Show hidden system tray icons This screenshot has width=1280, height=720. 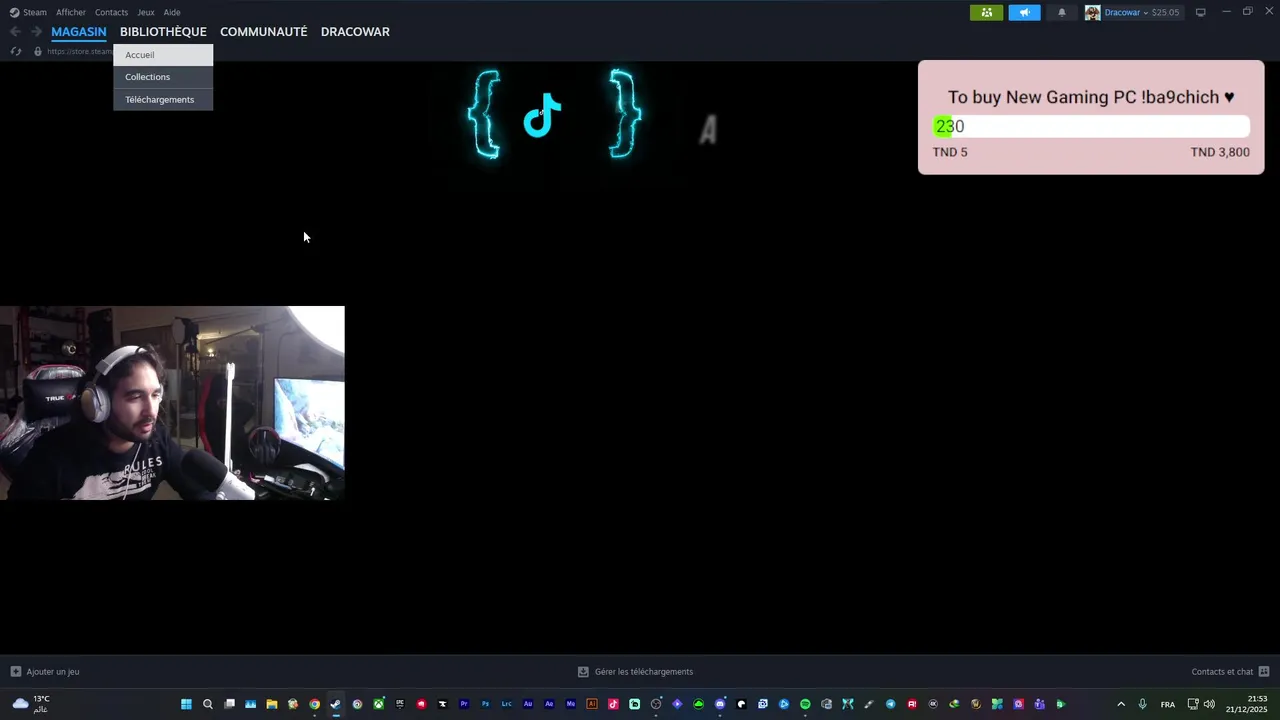pos(1121,704)
